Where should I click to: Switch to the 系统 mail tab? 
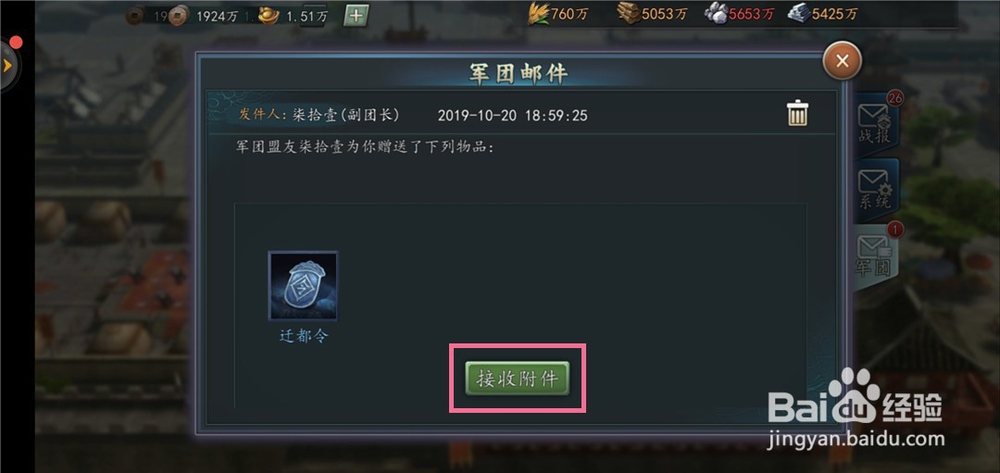coord(876,188)
